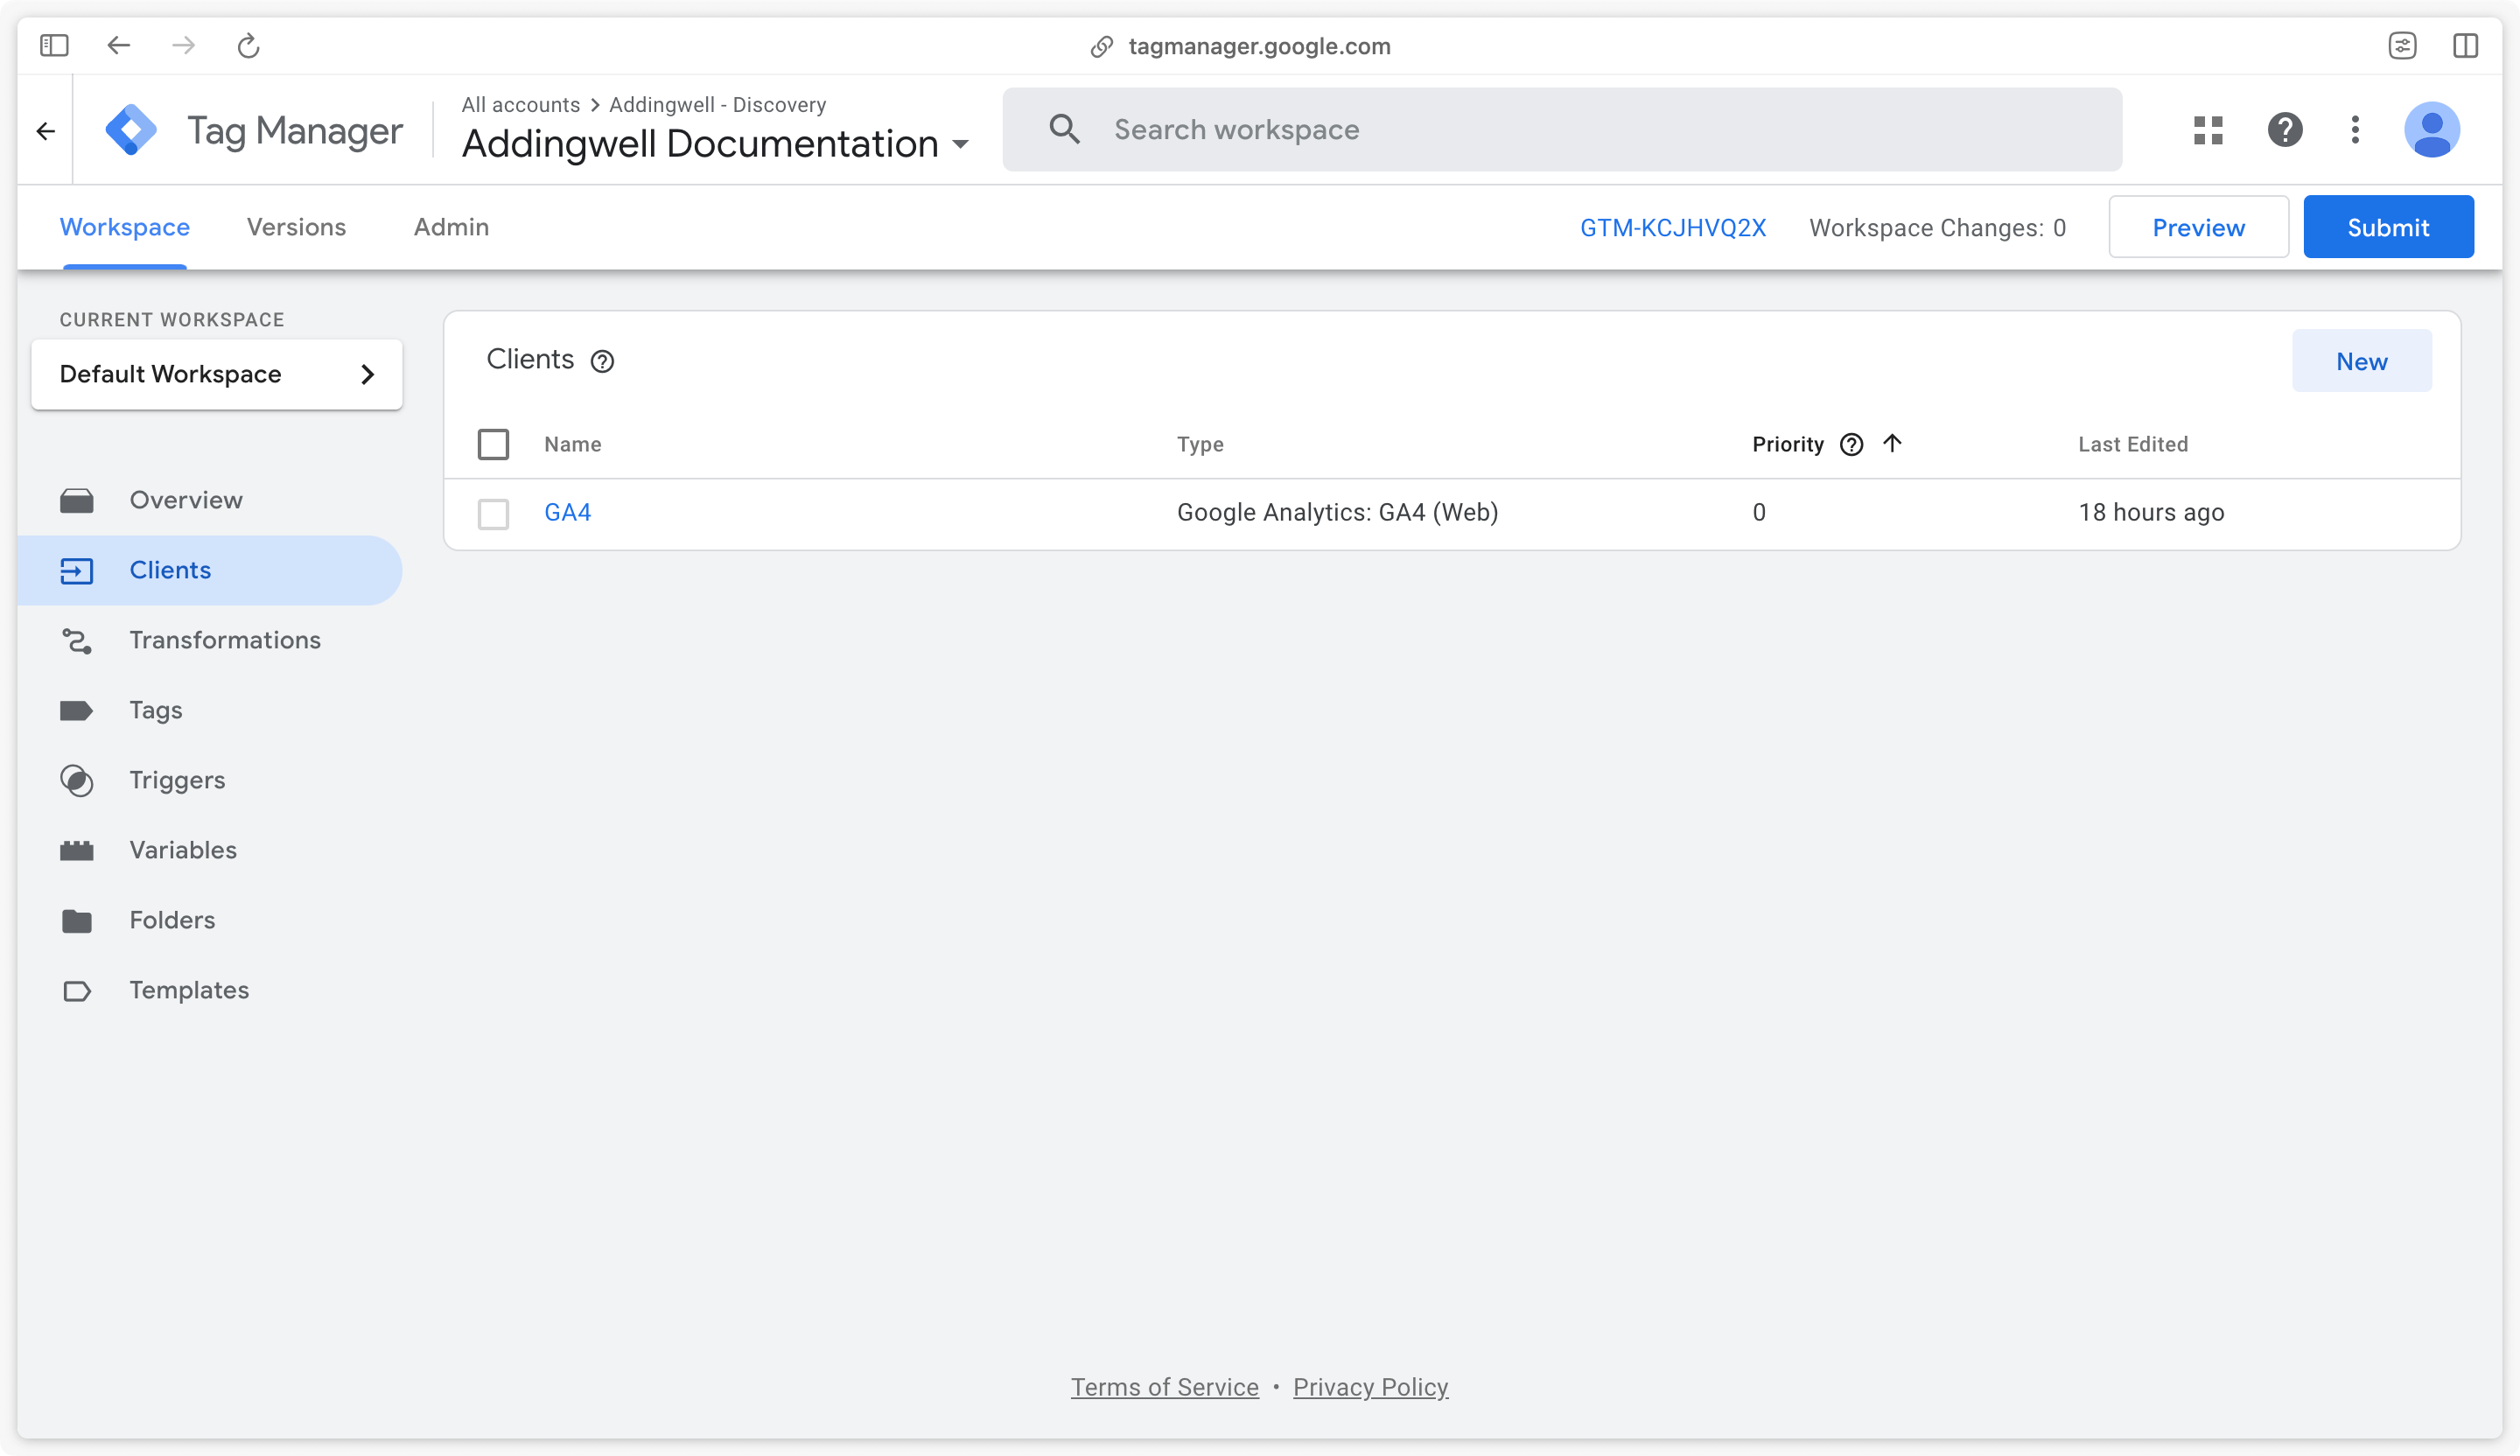Viewport: 2520px width, 1456px height.
Task: Click the Workspace Changes: 0 text
Action: 1937,228
